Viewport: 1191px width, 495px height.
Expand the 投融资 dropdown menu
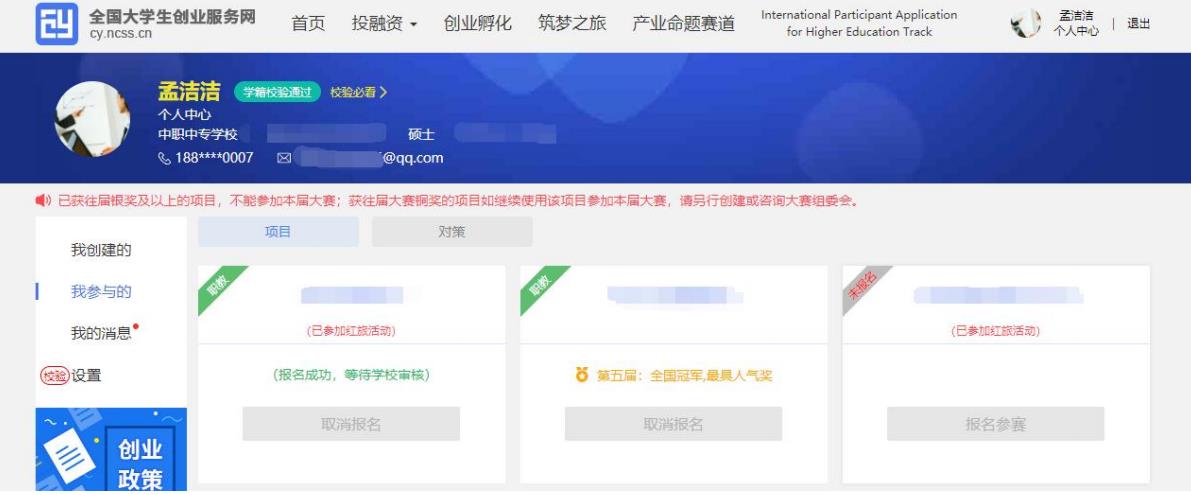(x=384, y=25)
